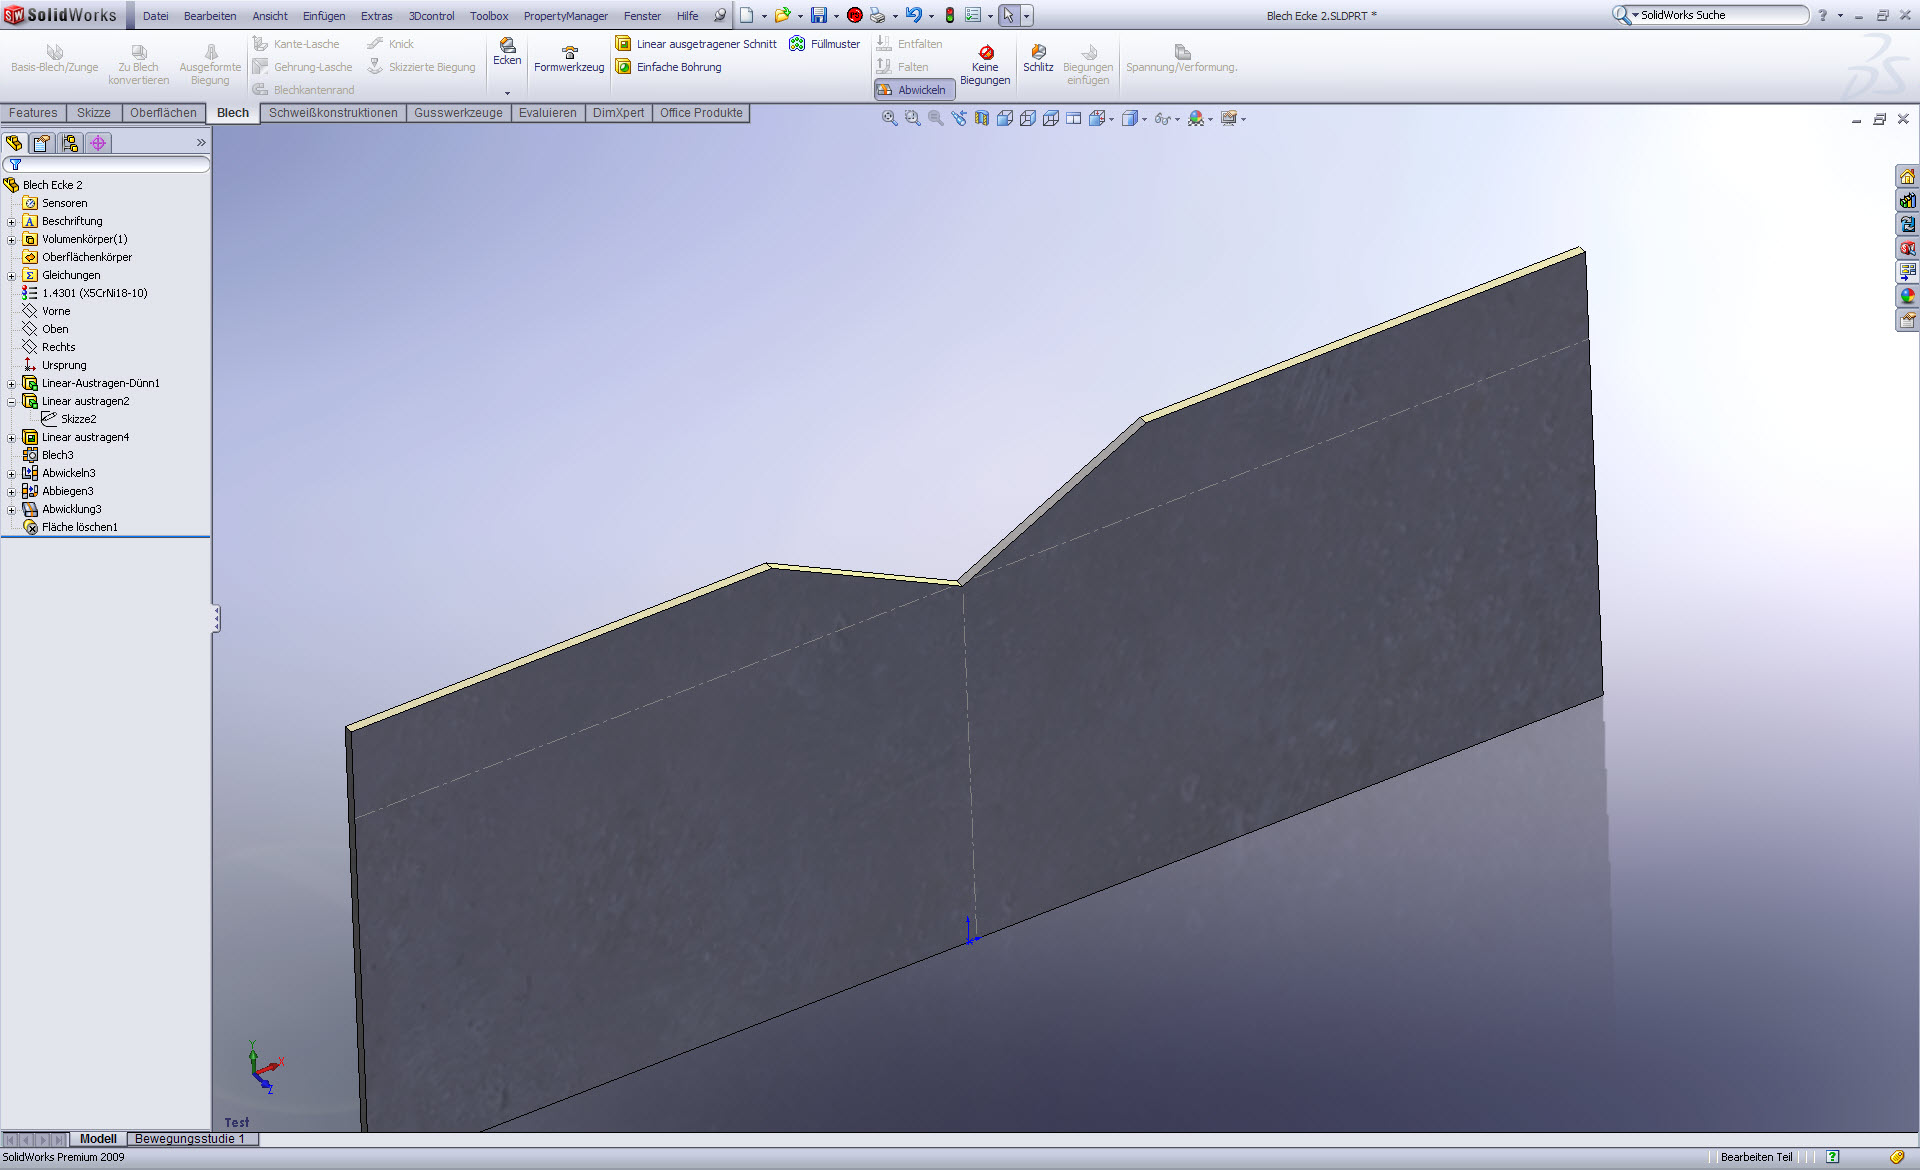Click the red Rebuild record button
The height and width of the screenshot is (1170, 1920).
click(854, 15)
